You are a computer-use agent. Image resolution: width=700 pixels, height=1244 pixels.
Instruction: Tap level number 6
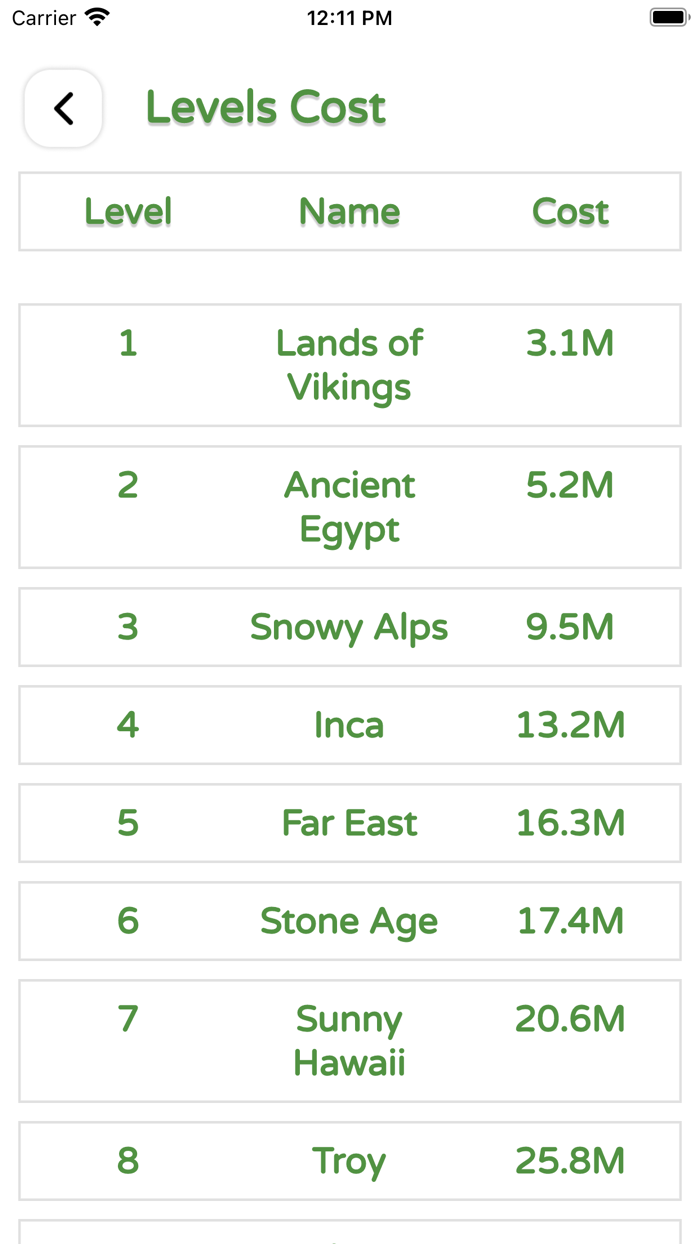tap(128, 921)
